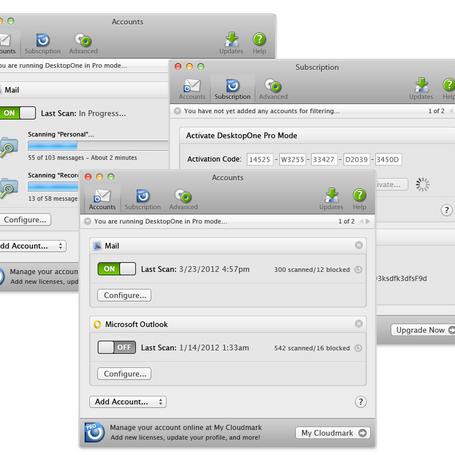Screen dimensions: 455x455
Task: Minimize the front Accounts window
Action: coord(99,177)
